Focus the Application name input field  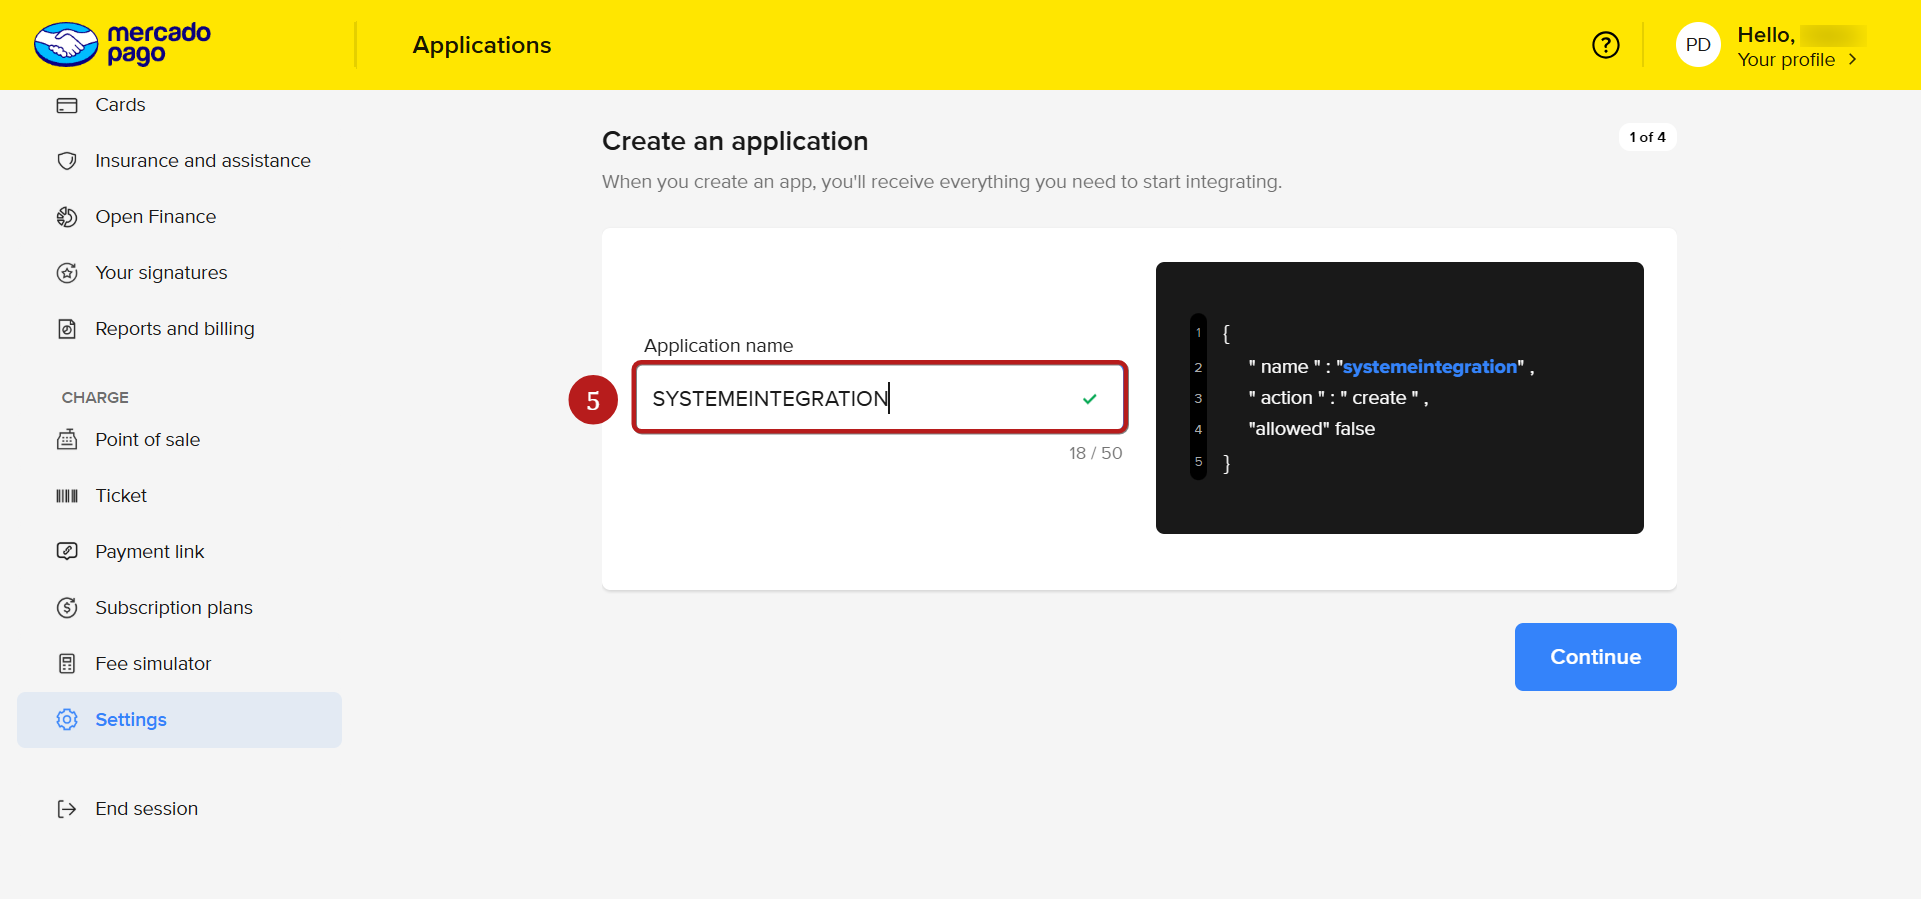[x=880, y=398]
